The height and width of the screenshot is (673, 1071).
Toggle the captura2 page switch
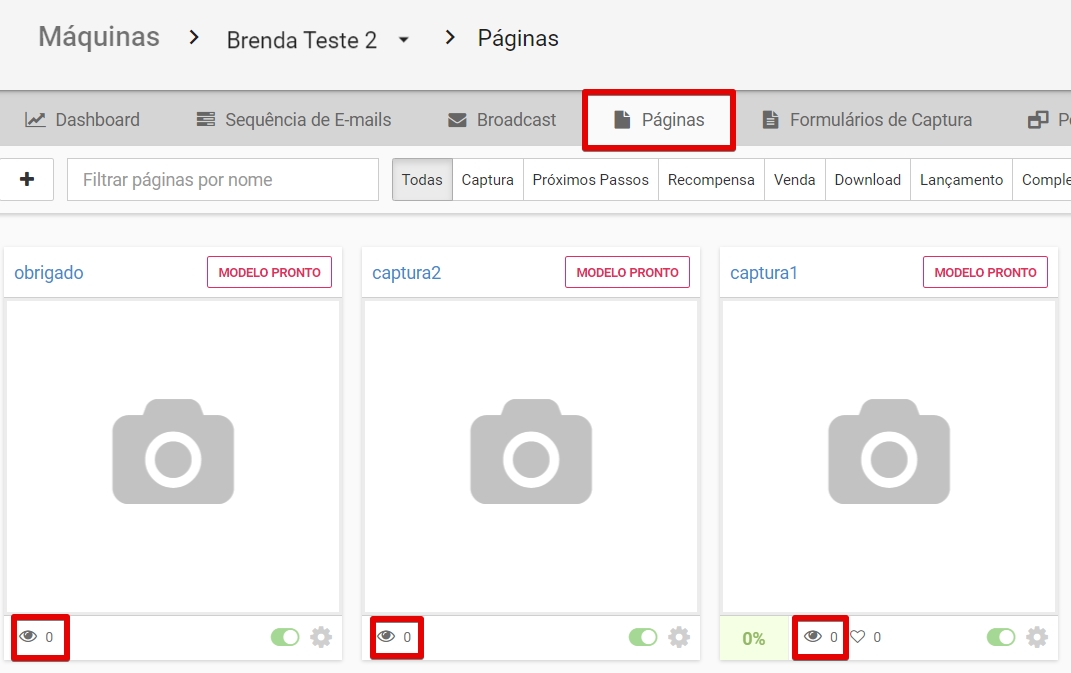pos(643,637)
